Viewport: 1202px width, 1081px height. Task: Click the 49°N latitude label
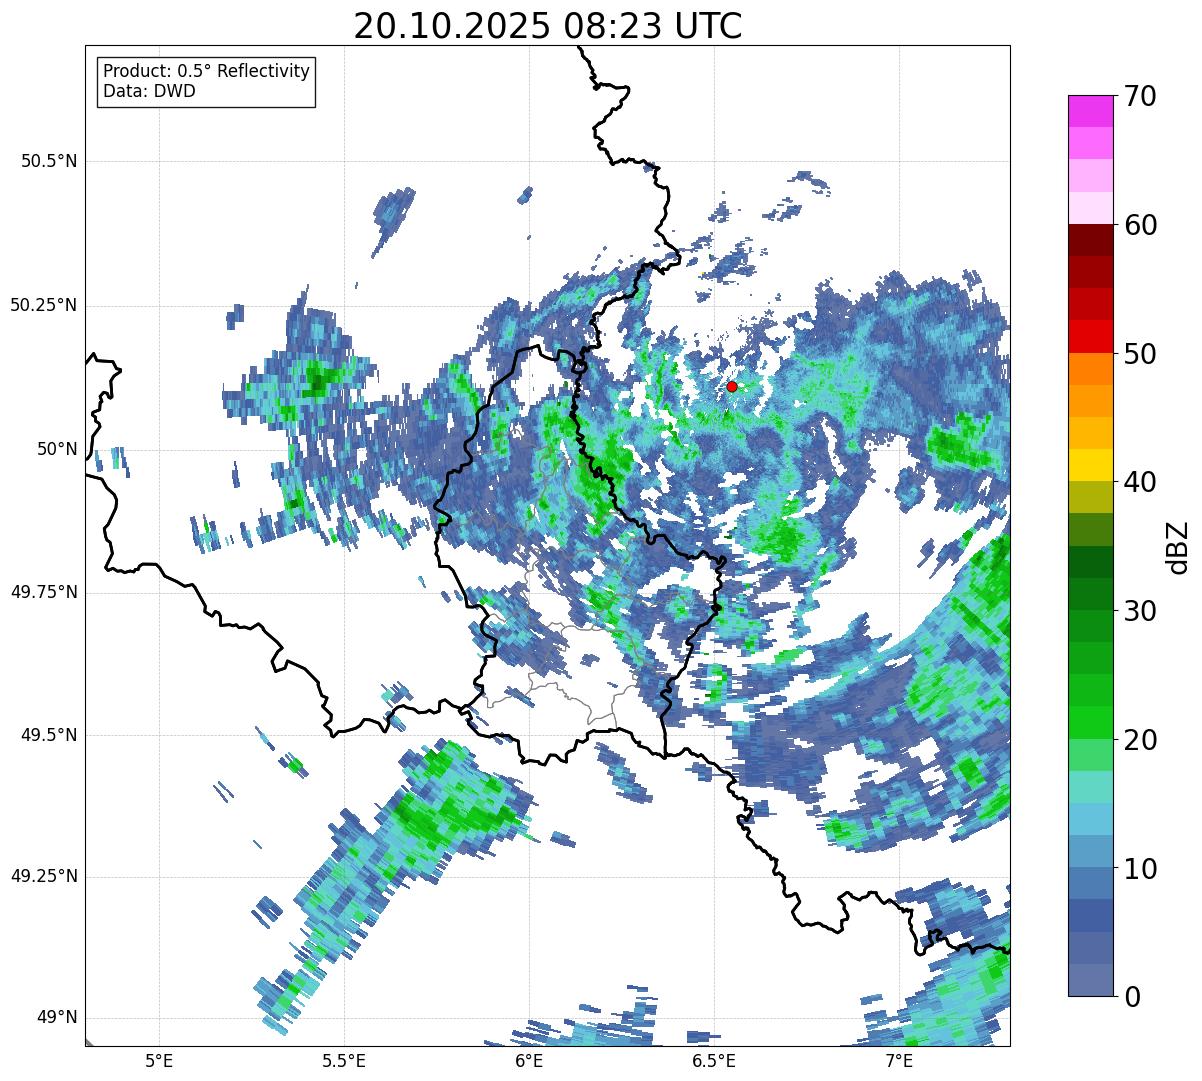click(57, 1017)
